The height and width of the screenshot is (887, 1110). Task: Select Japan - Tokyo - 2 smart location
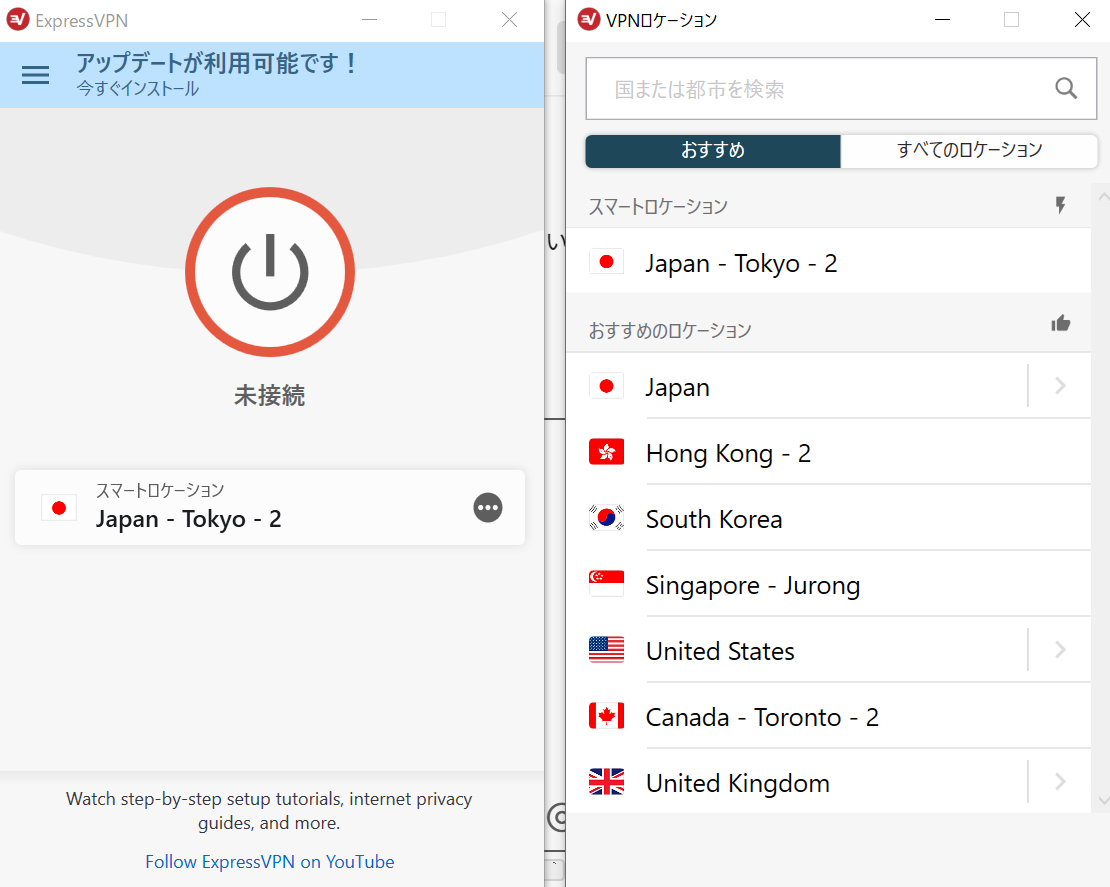pos(829,261)
